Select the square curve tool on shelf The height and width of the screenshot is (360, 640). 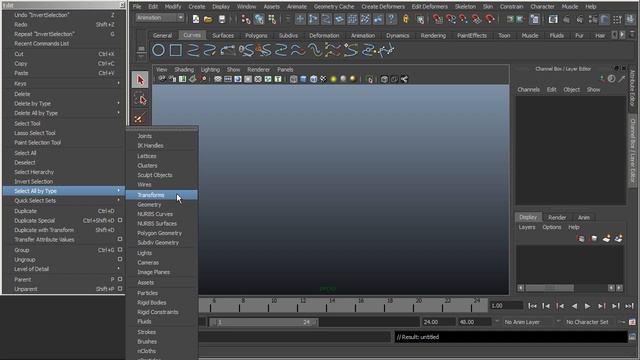[176, 50]
